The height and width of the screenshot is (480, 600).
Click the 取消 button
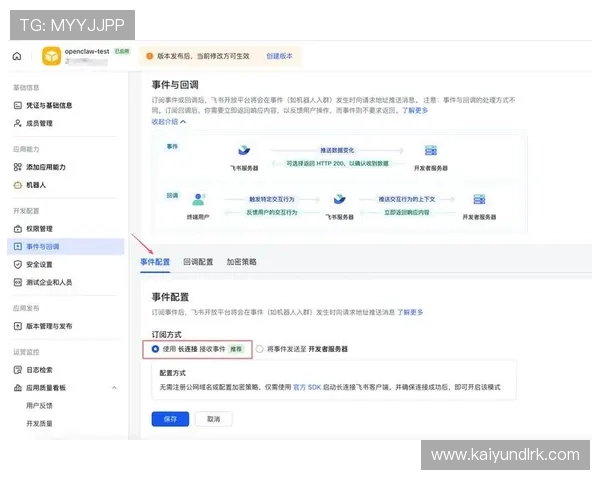(x=214, y=419)
